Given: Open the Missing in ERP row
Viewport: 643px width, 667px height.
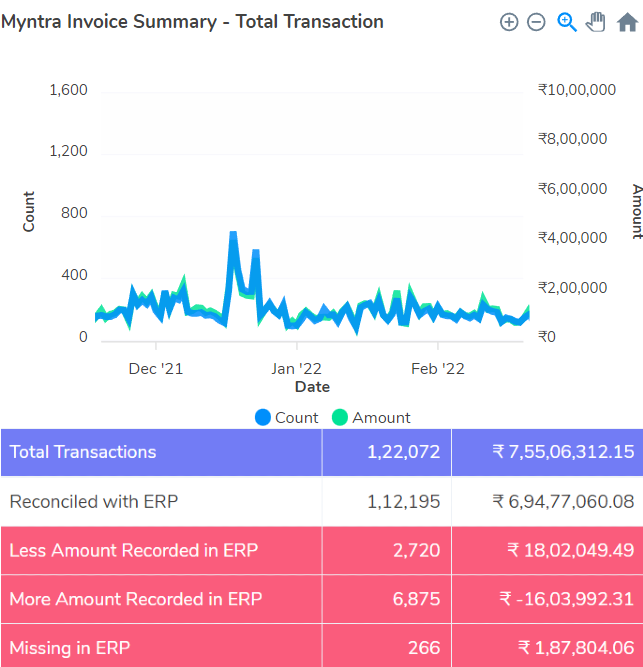Looking at the screenshot, I should click(322, 646).
